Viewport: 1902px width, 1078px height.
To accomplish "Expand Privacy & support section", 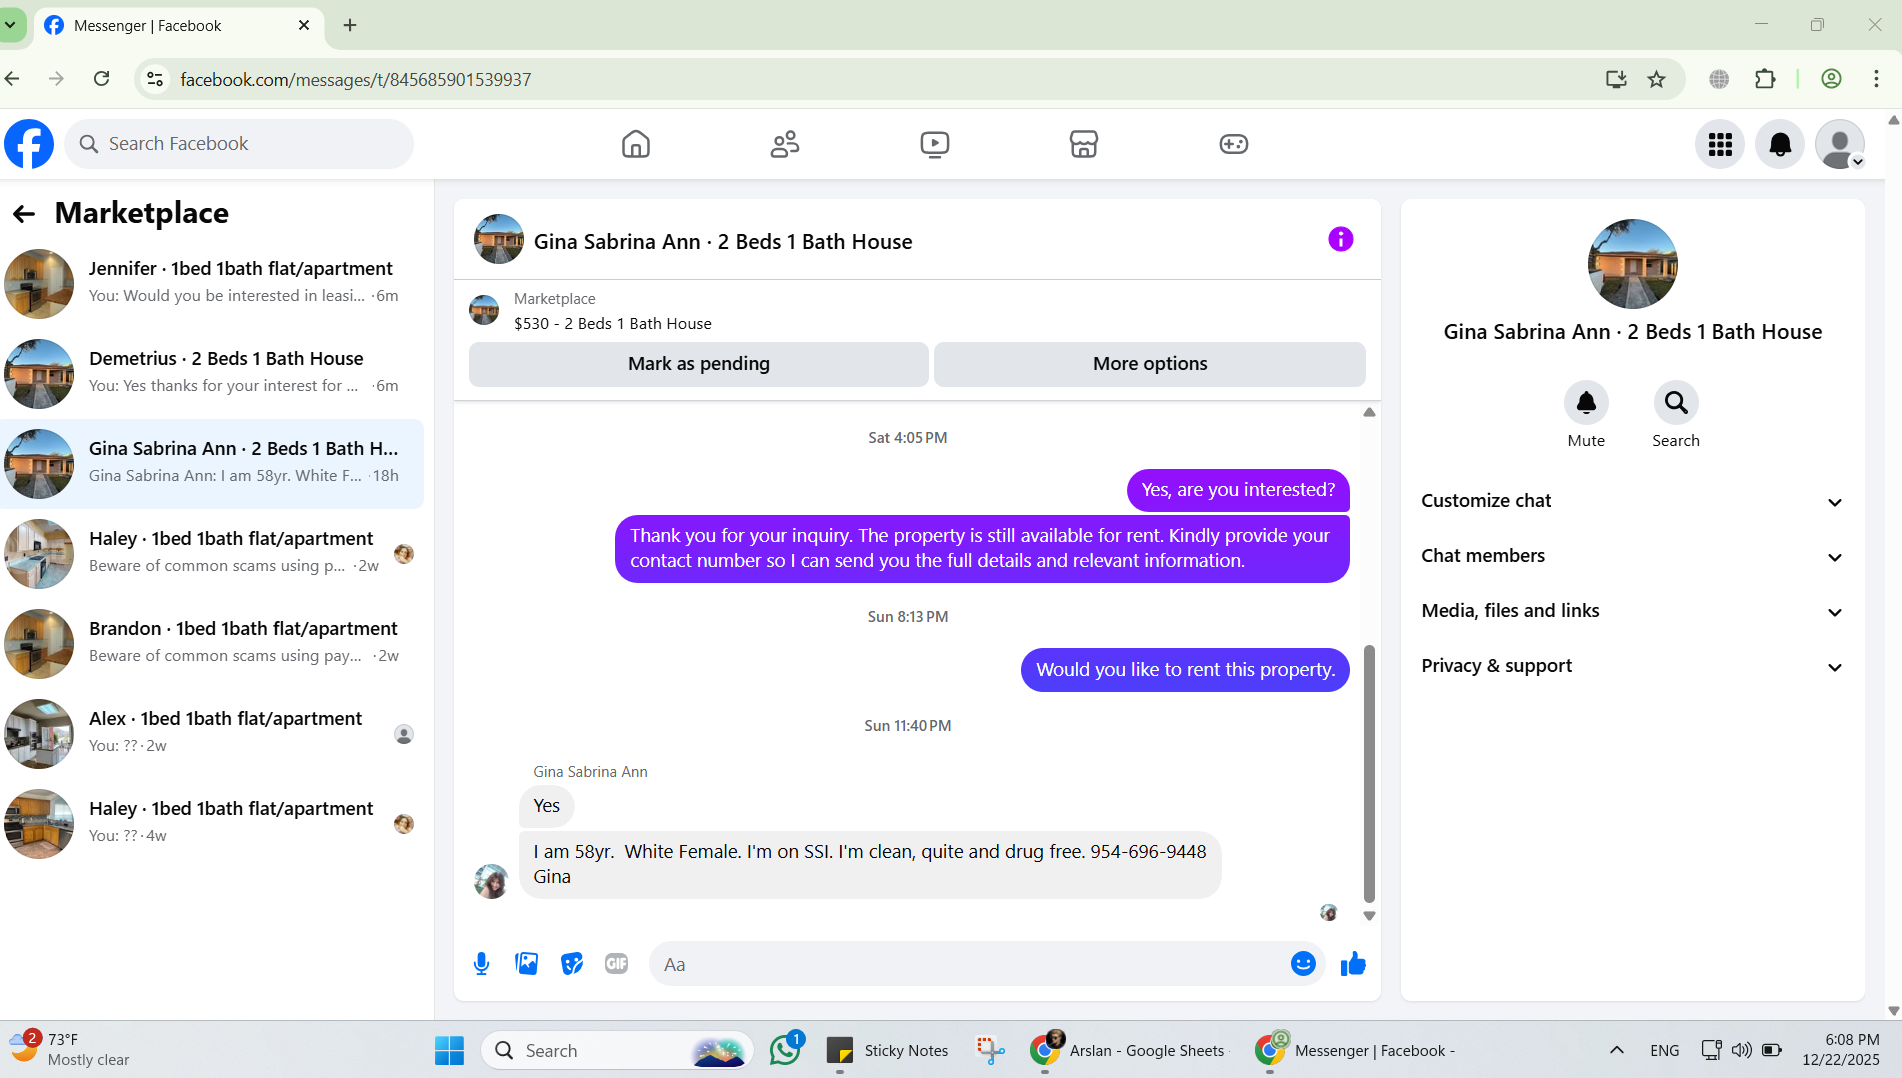I will pos(1632,666).
